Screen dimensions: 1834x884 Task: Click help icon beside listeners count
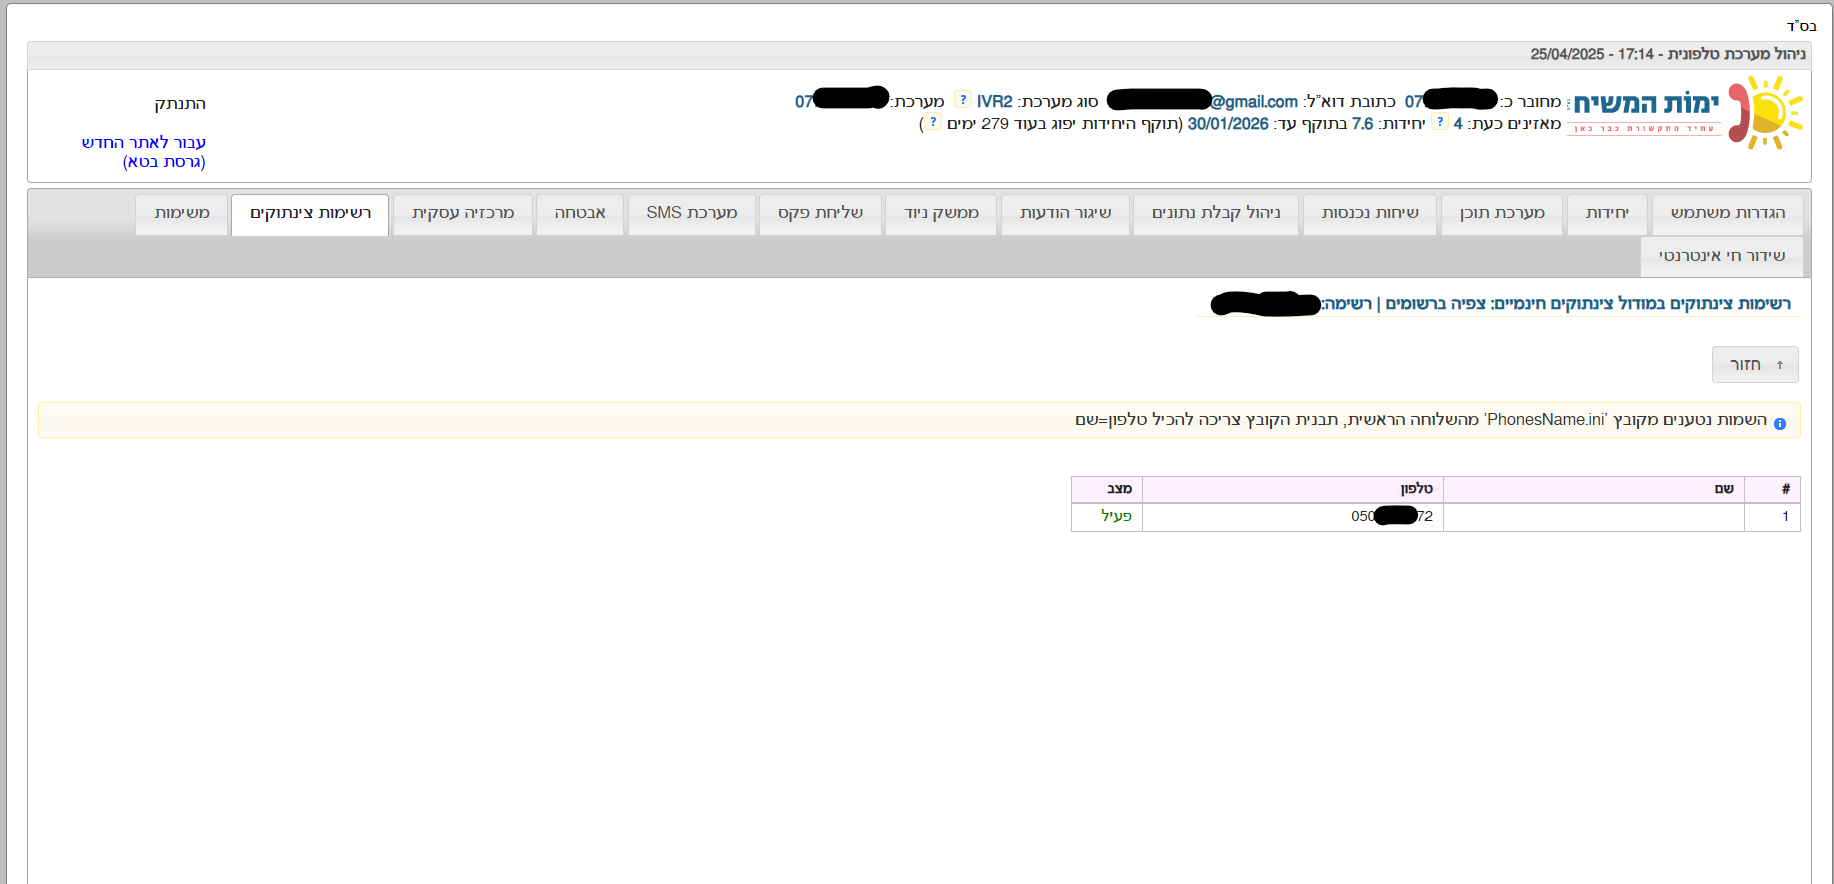(1440, 122)
